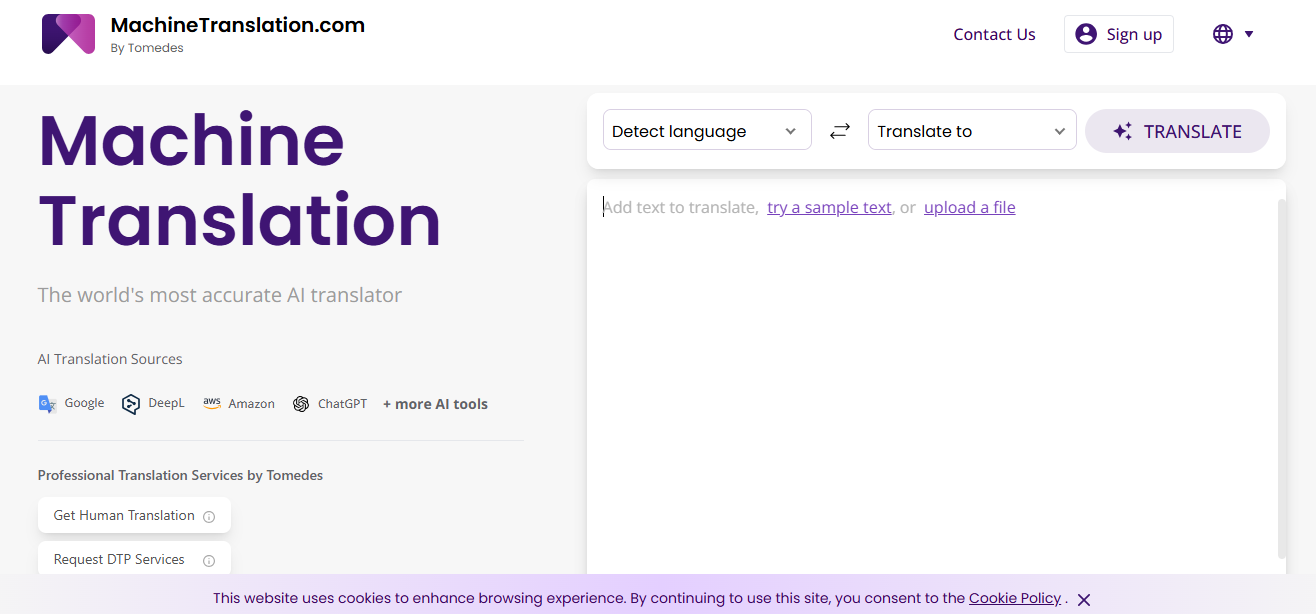
Task: Open the Detect language dropdown
Action: [x=707, y=130]
